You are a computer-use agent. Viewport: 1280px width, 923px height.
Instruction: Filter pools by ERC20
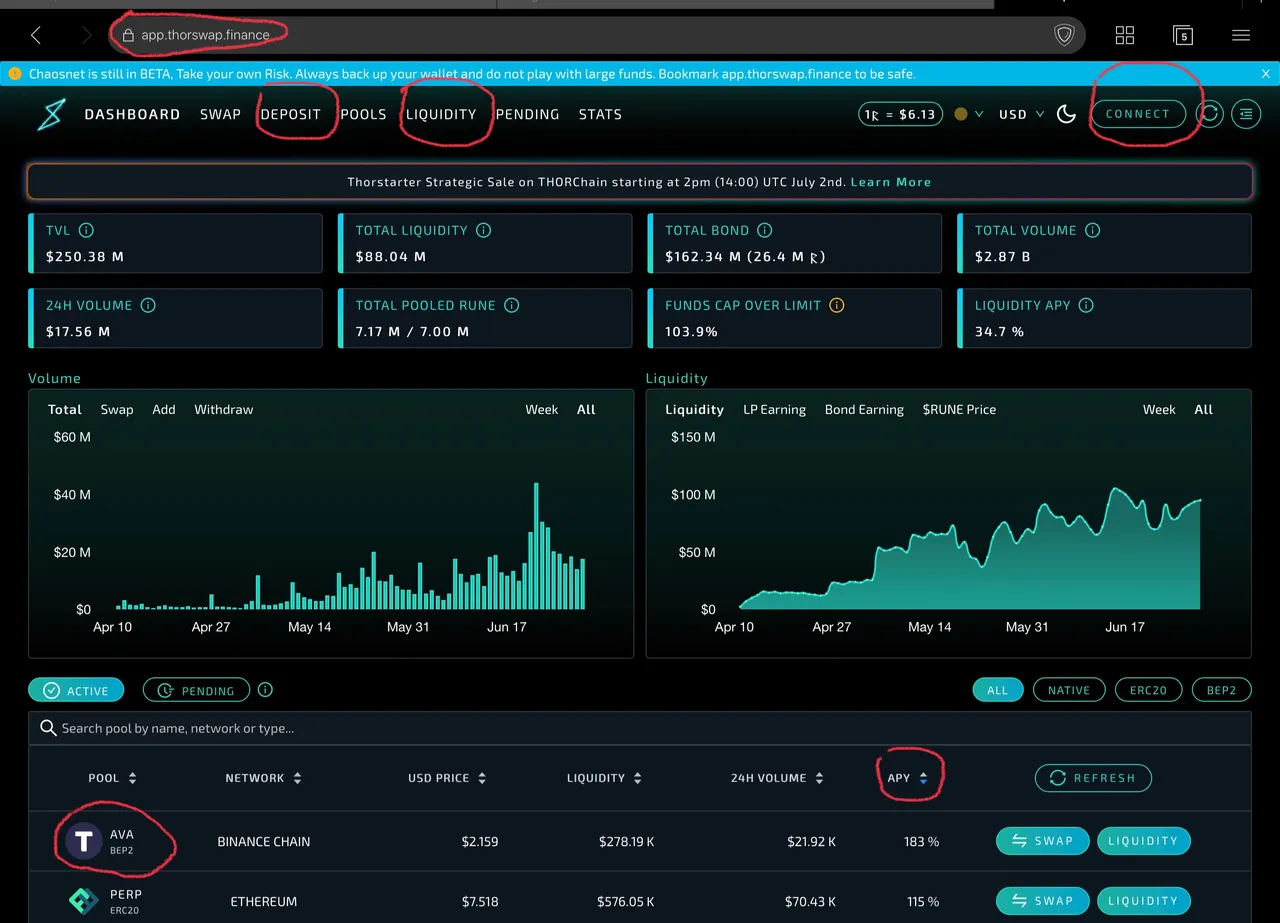pos(1148,690)
